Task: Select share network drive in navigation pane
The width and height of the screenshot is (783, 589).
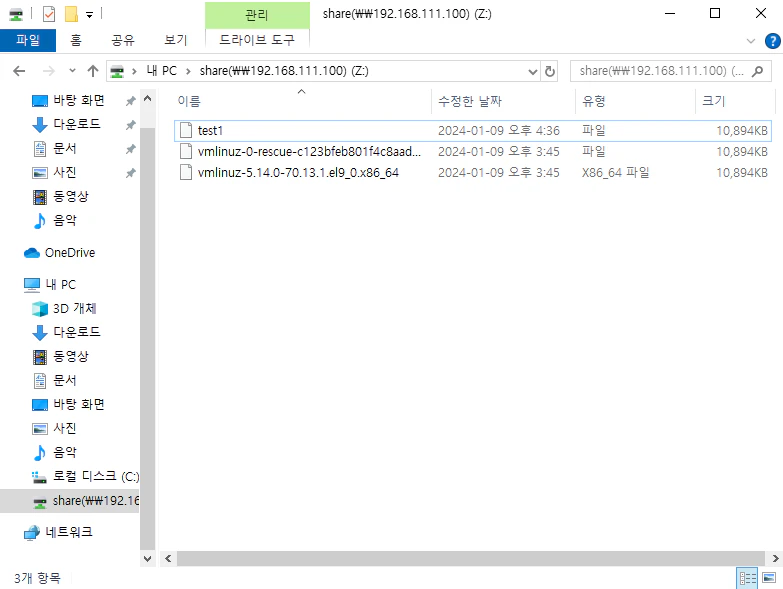Action: tap(69, 501)
